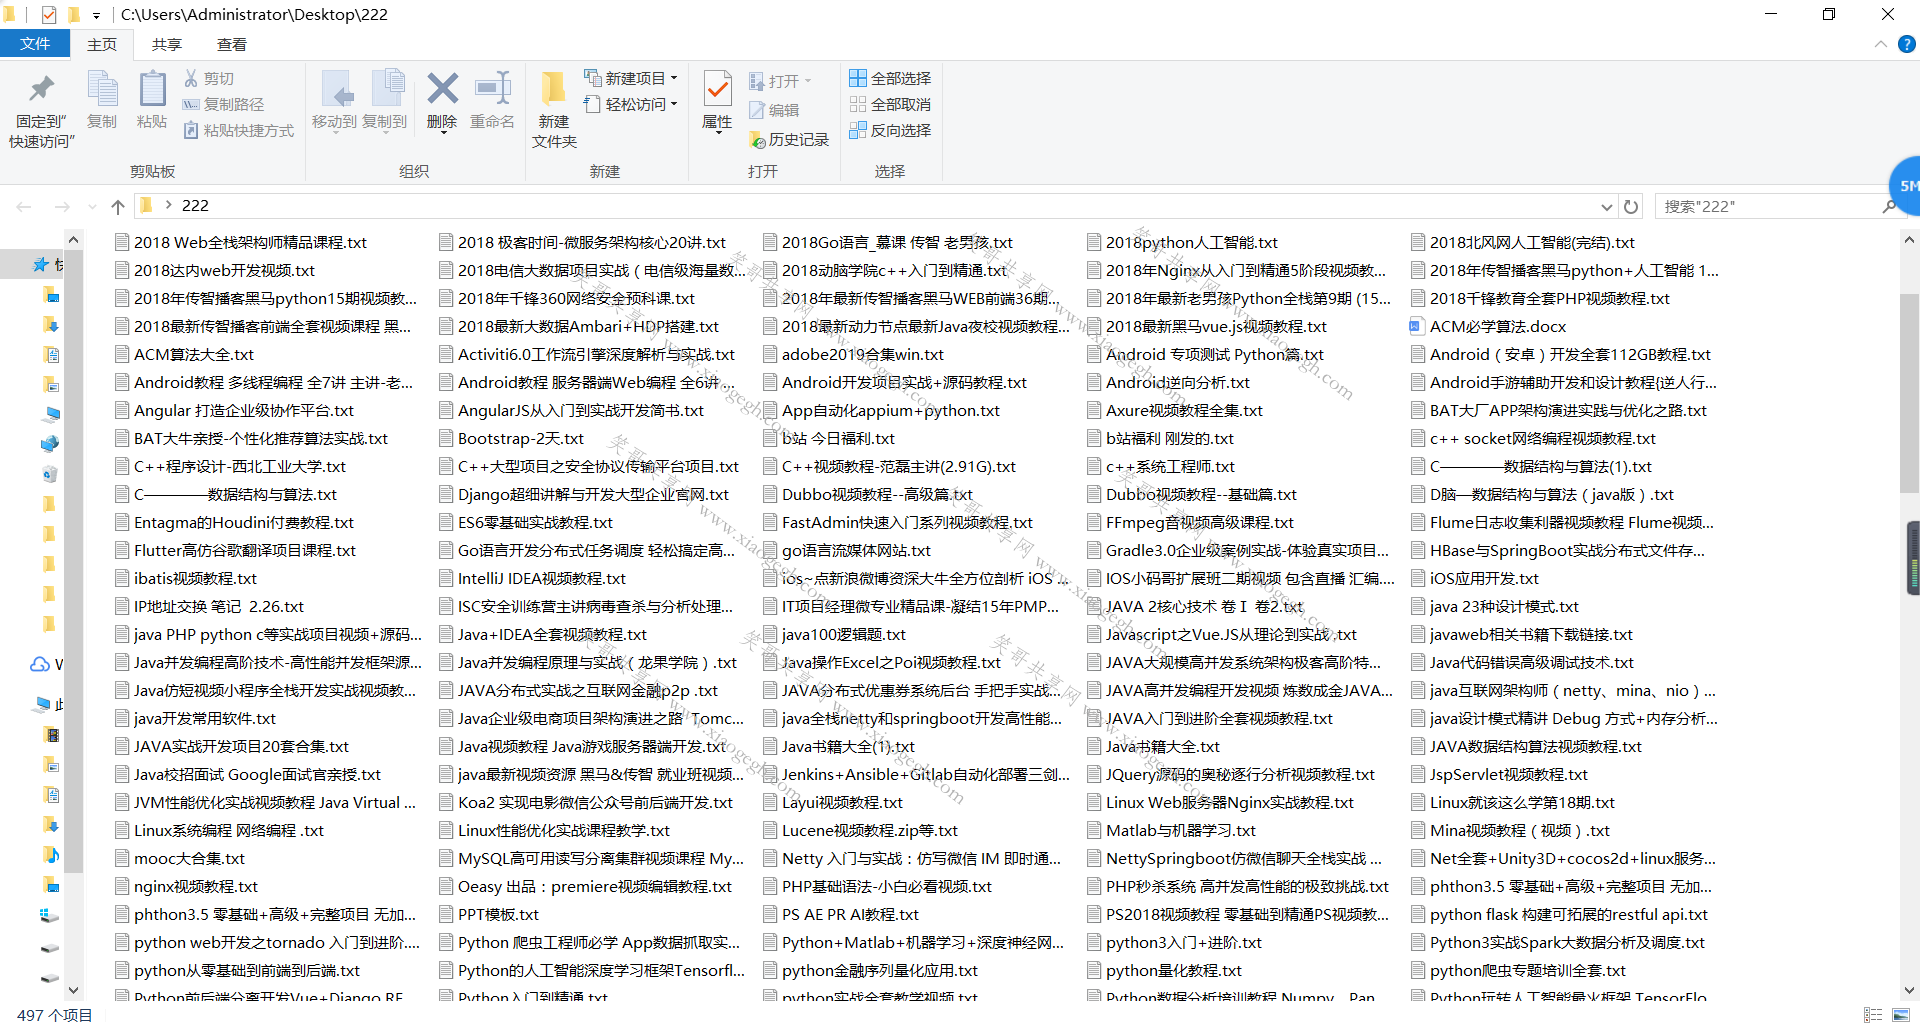1920x1030 pixels.
Task: Click up arrow of file list scrollbar
Action: click(x=1909, y=240)
